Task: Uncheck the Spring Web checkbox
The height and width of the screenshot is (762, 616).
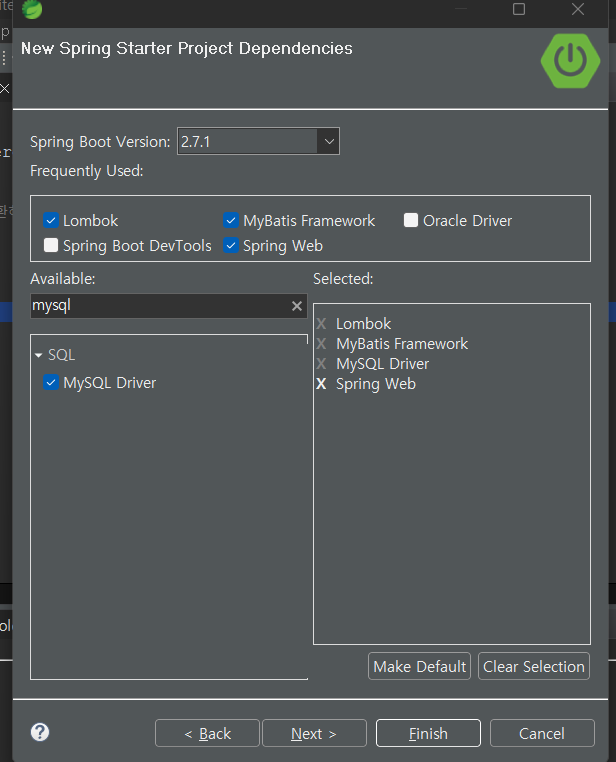Action: [x=231, y=245]
